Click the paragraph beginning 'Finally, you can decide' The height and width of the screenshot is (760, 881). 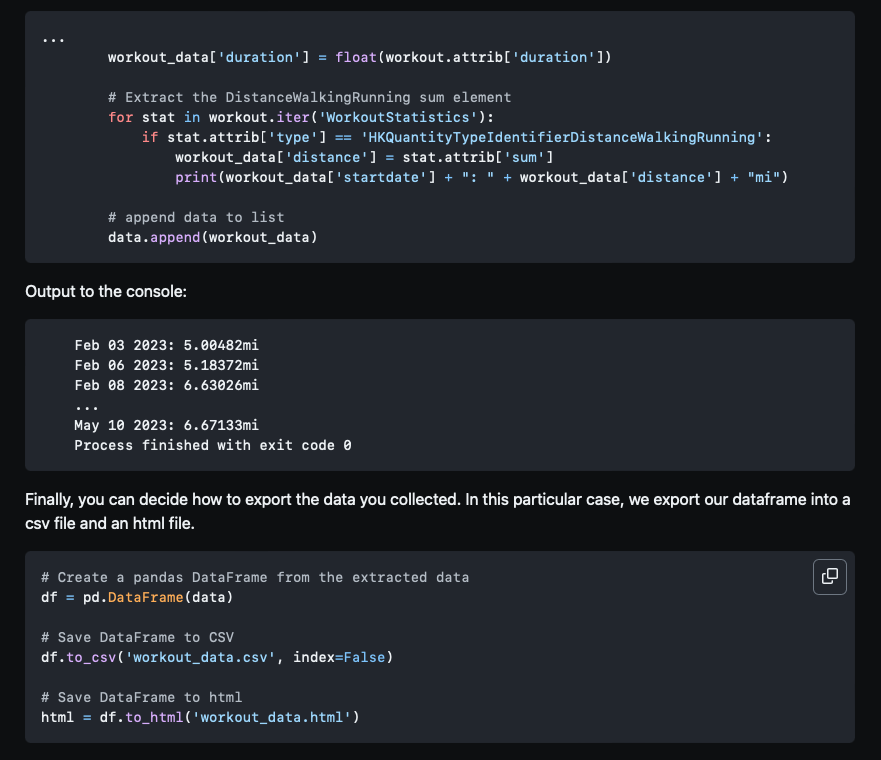438,511
